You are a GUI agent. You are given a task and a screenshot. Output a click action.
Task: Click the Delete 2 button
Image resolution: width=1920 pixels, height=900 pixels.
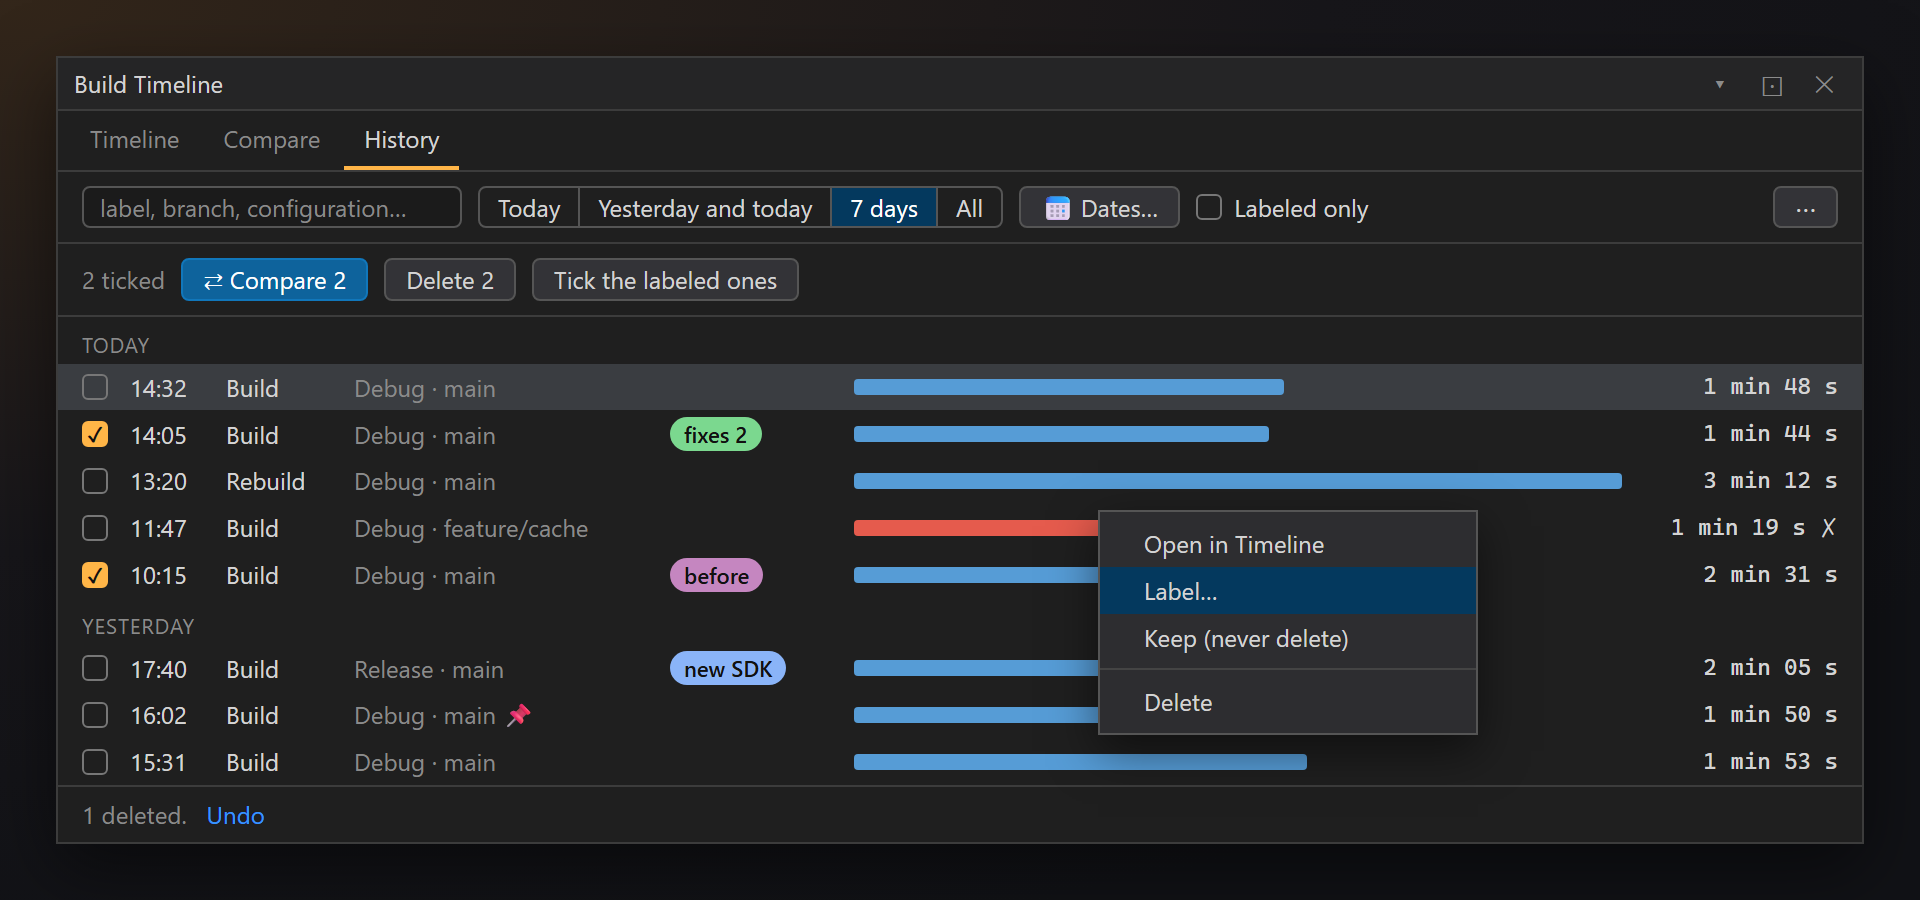[x=450, y=280]
